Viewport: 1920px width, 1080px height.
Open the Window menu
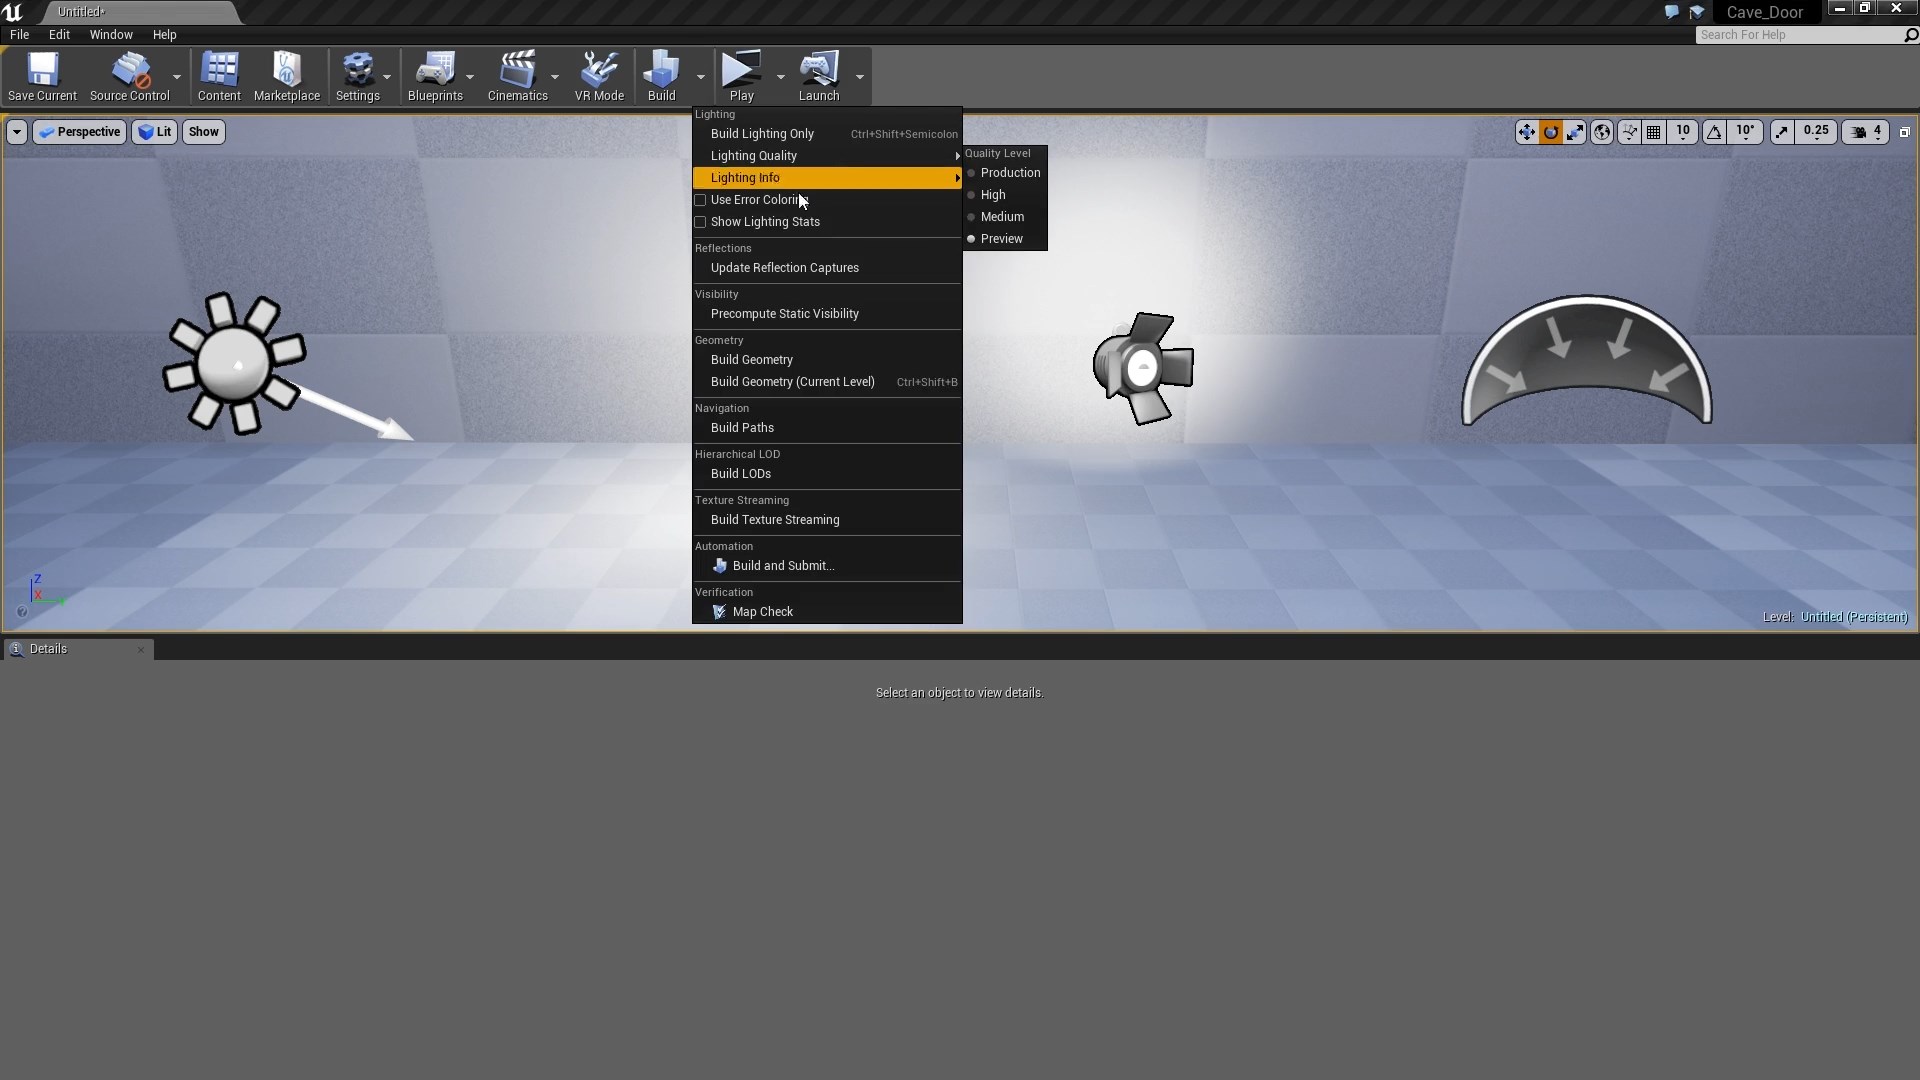point(111,35)
